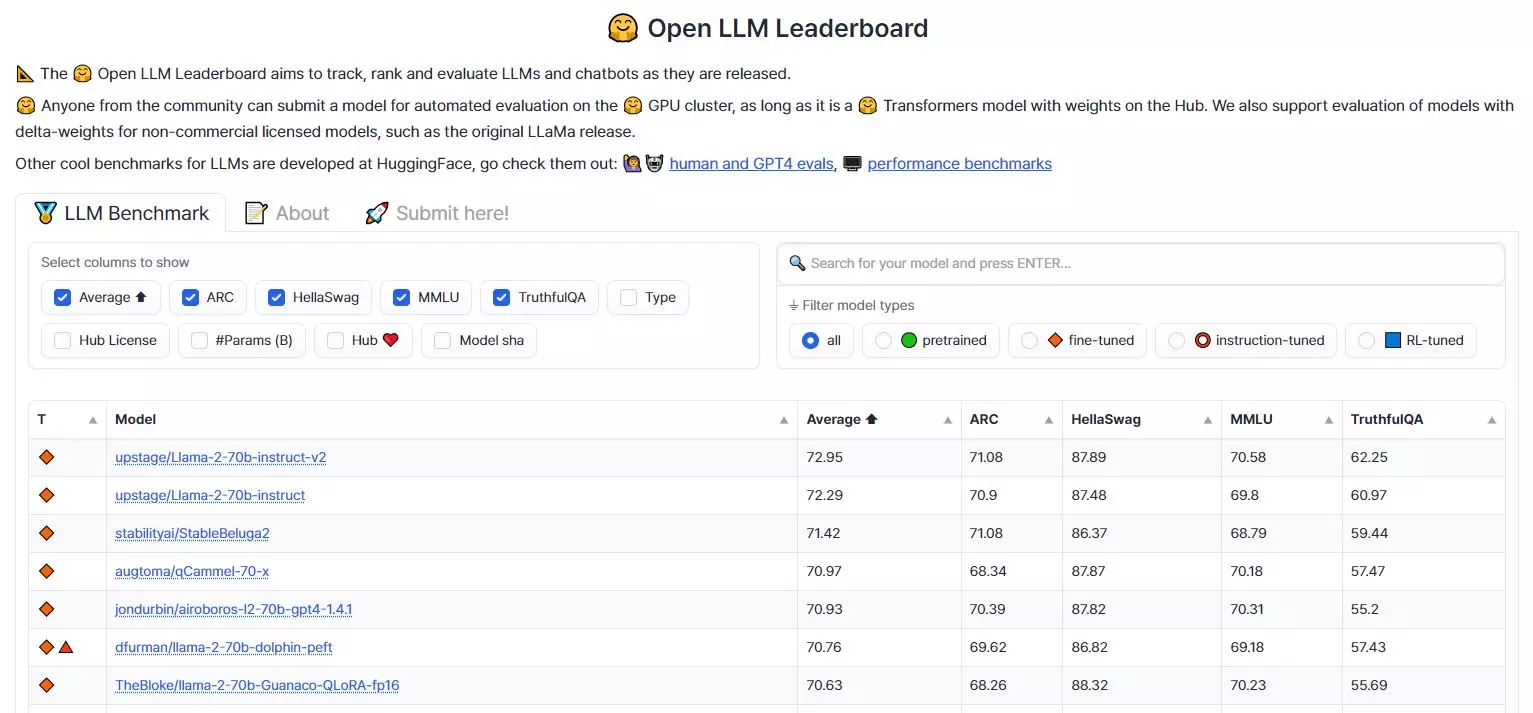Select the pretrained model type filter
Image resolution: width=1533 pixels, height=713 pixels.
pos(883,340)
